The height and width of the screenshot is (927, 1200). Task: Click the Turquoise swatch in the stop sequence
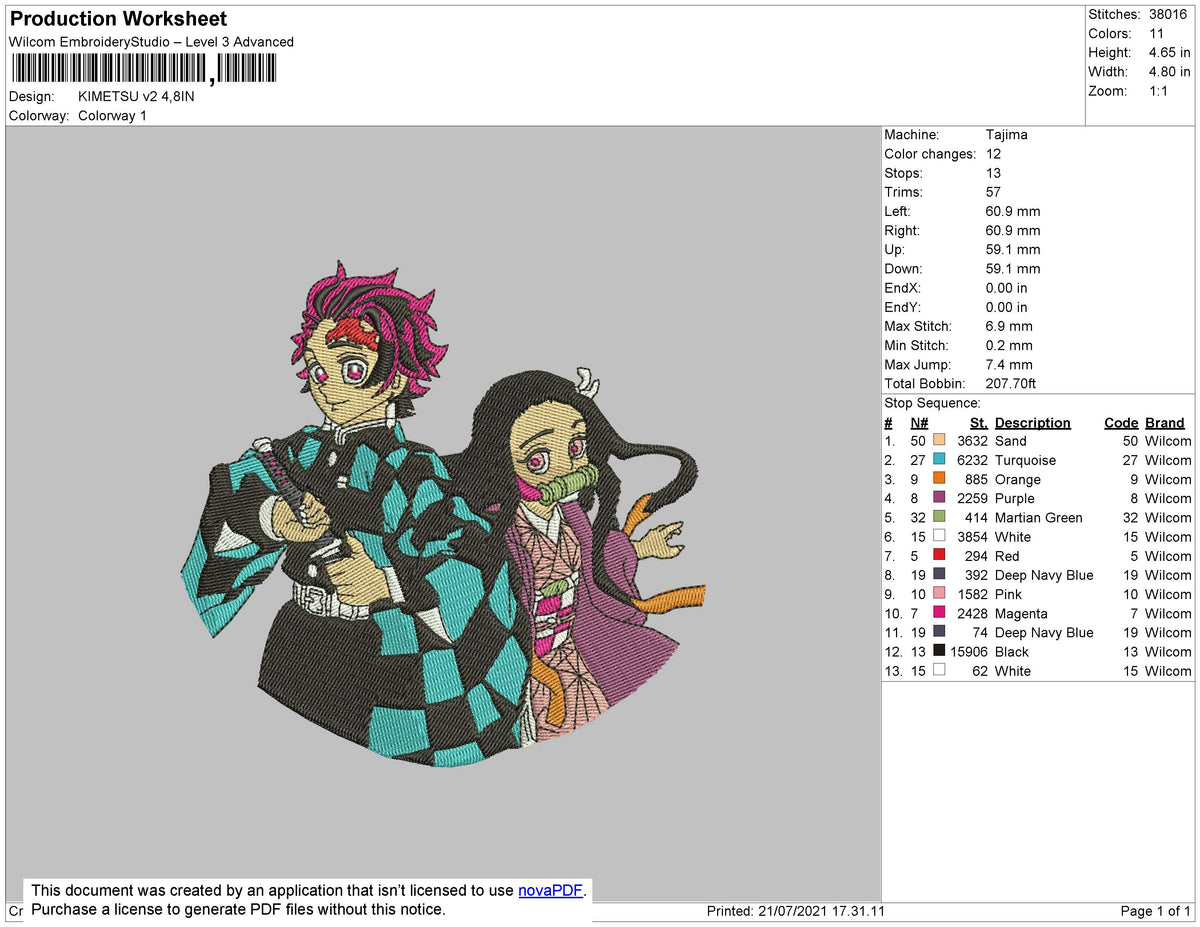click(938, 460)
